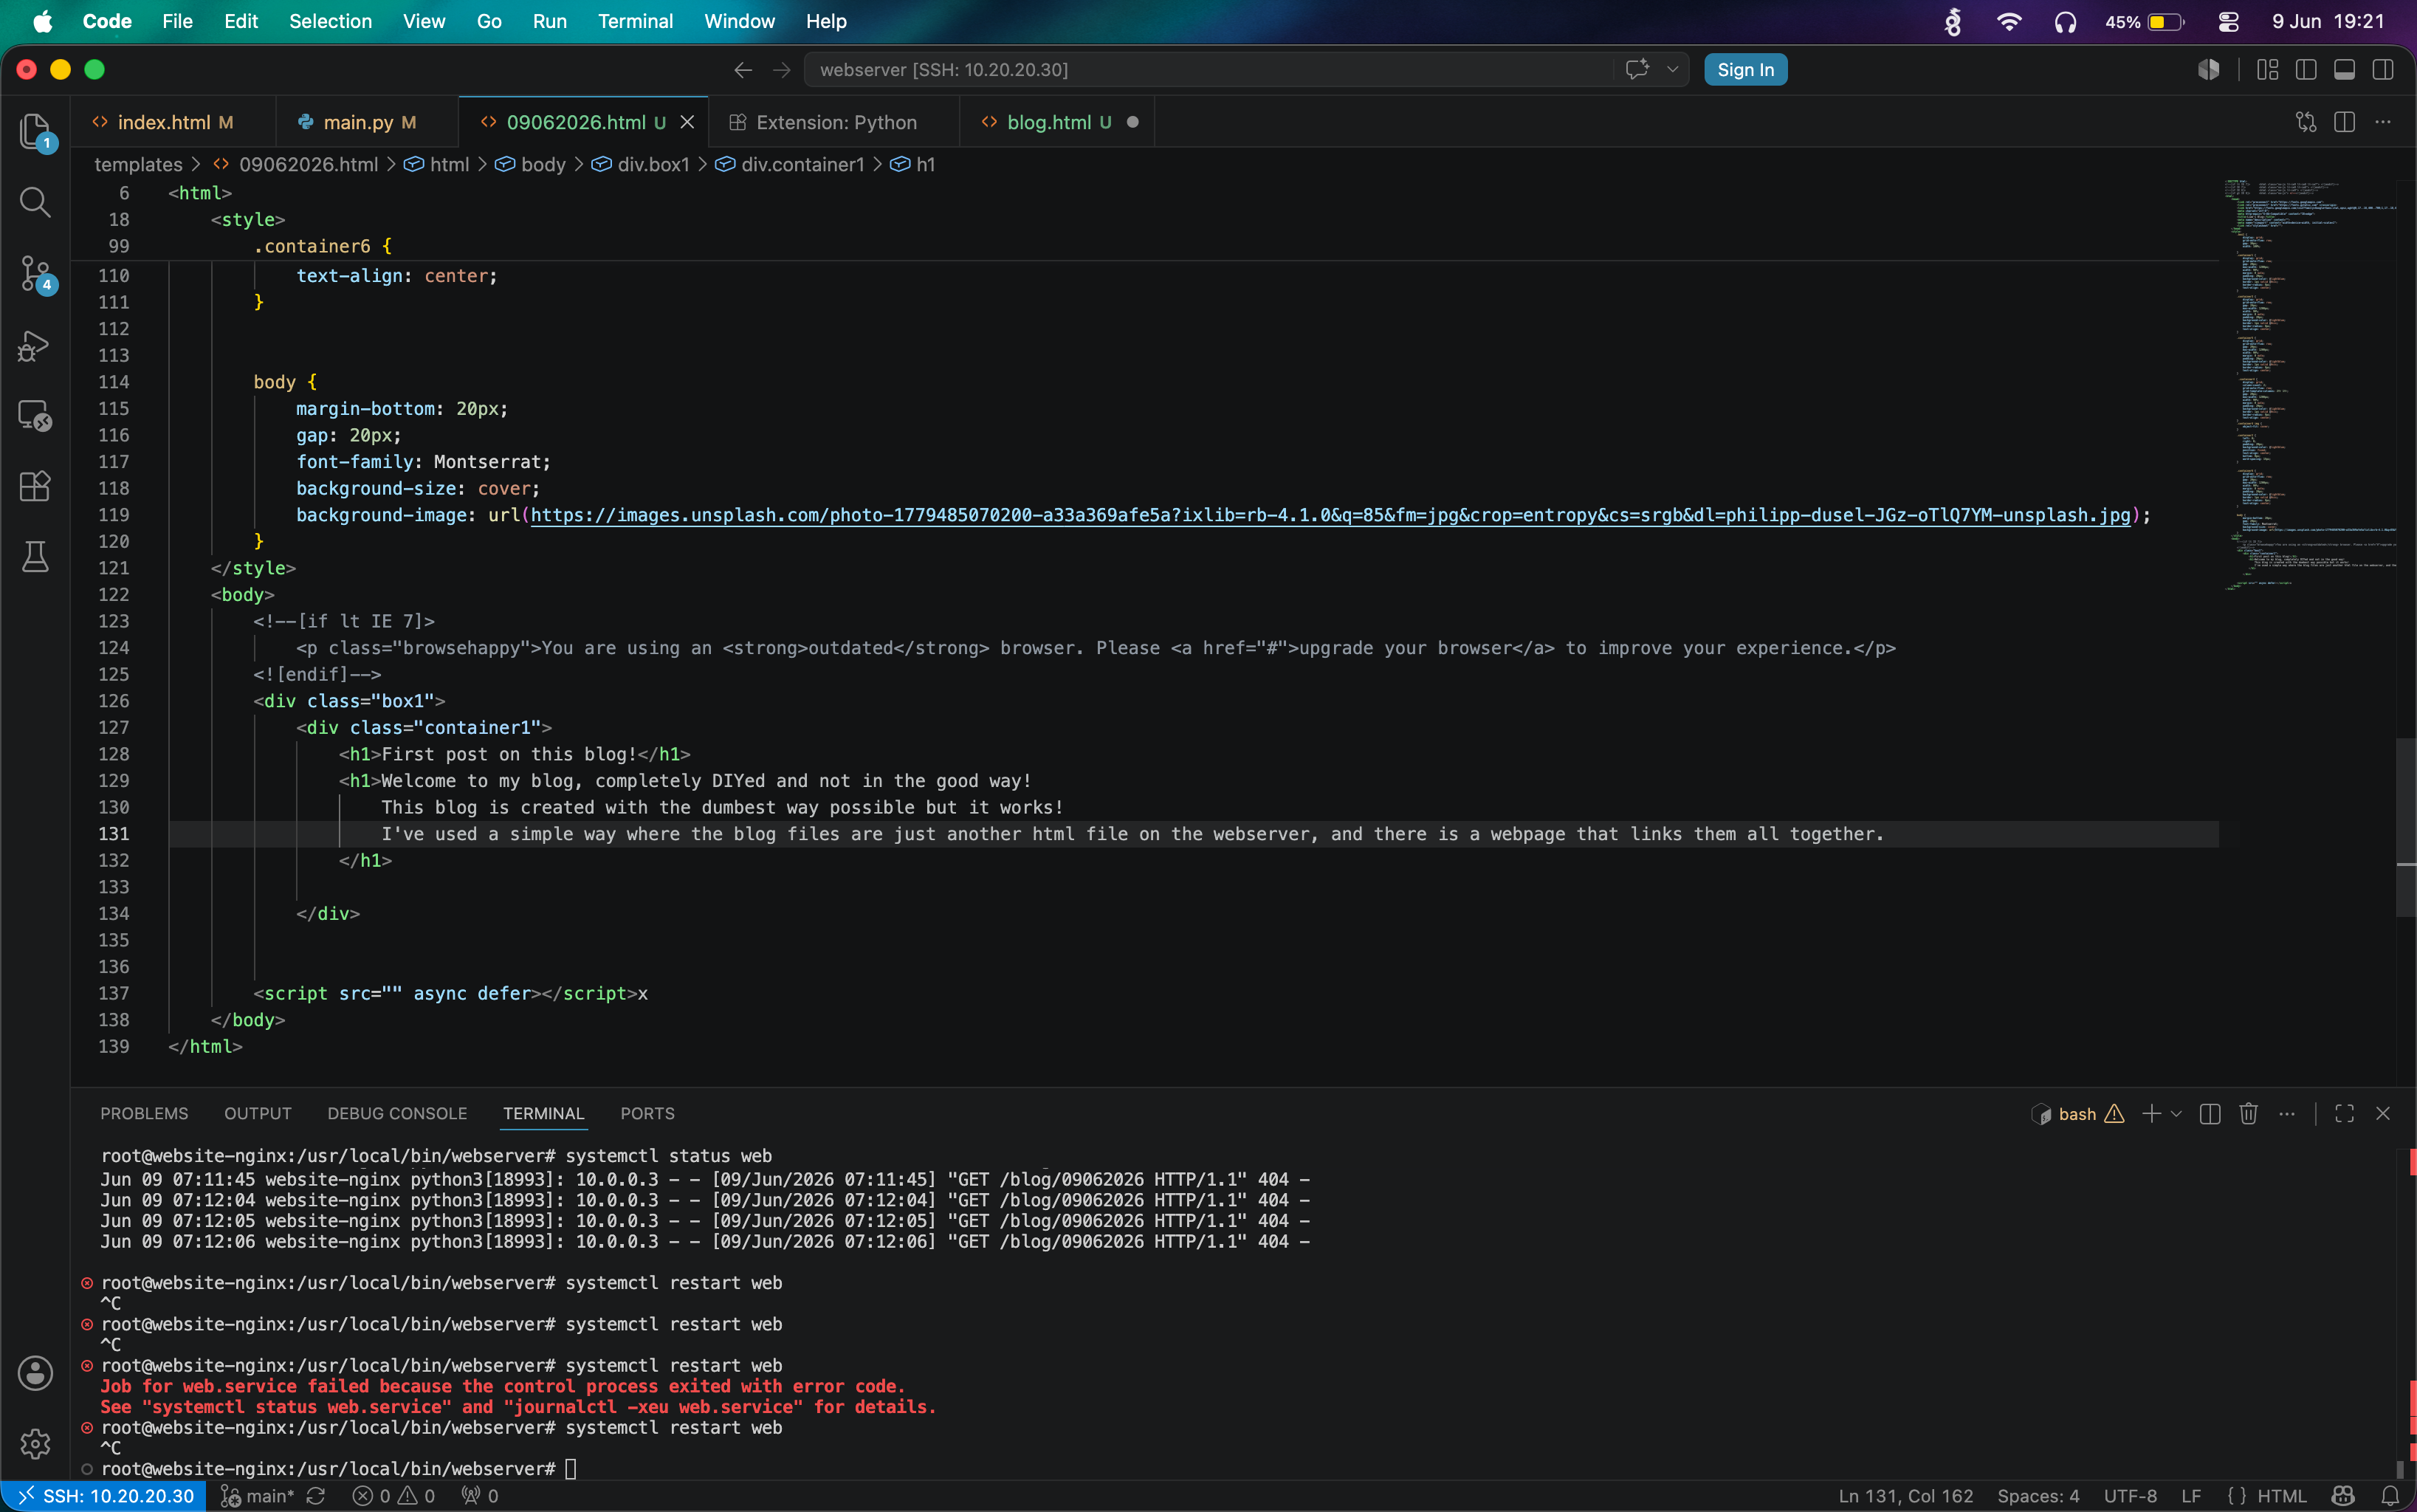
Task: Go back with navigation arrow
Action: [743, 70]
